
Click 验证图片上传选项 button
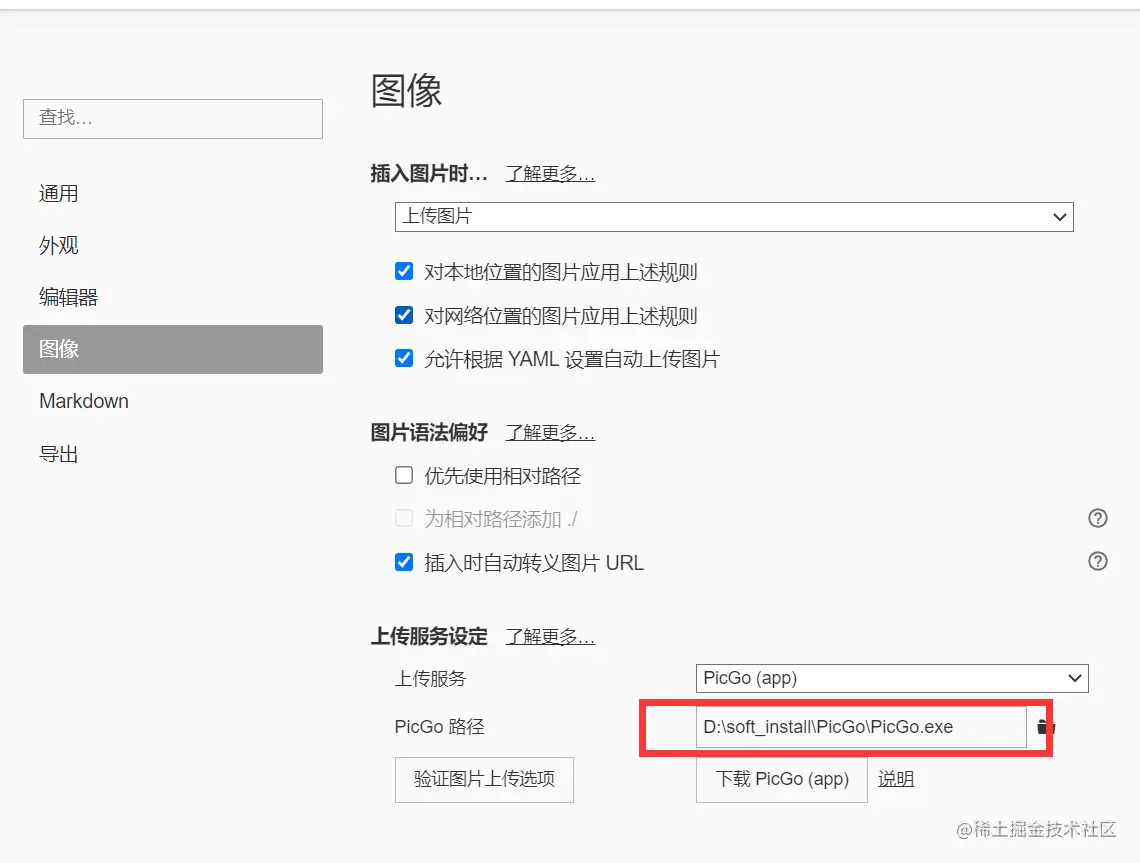coord(484,779)
